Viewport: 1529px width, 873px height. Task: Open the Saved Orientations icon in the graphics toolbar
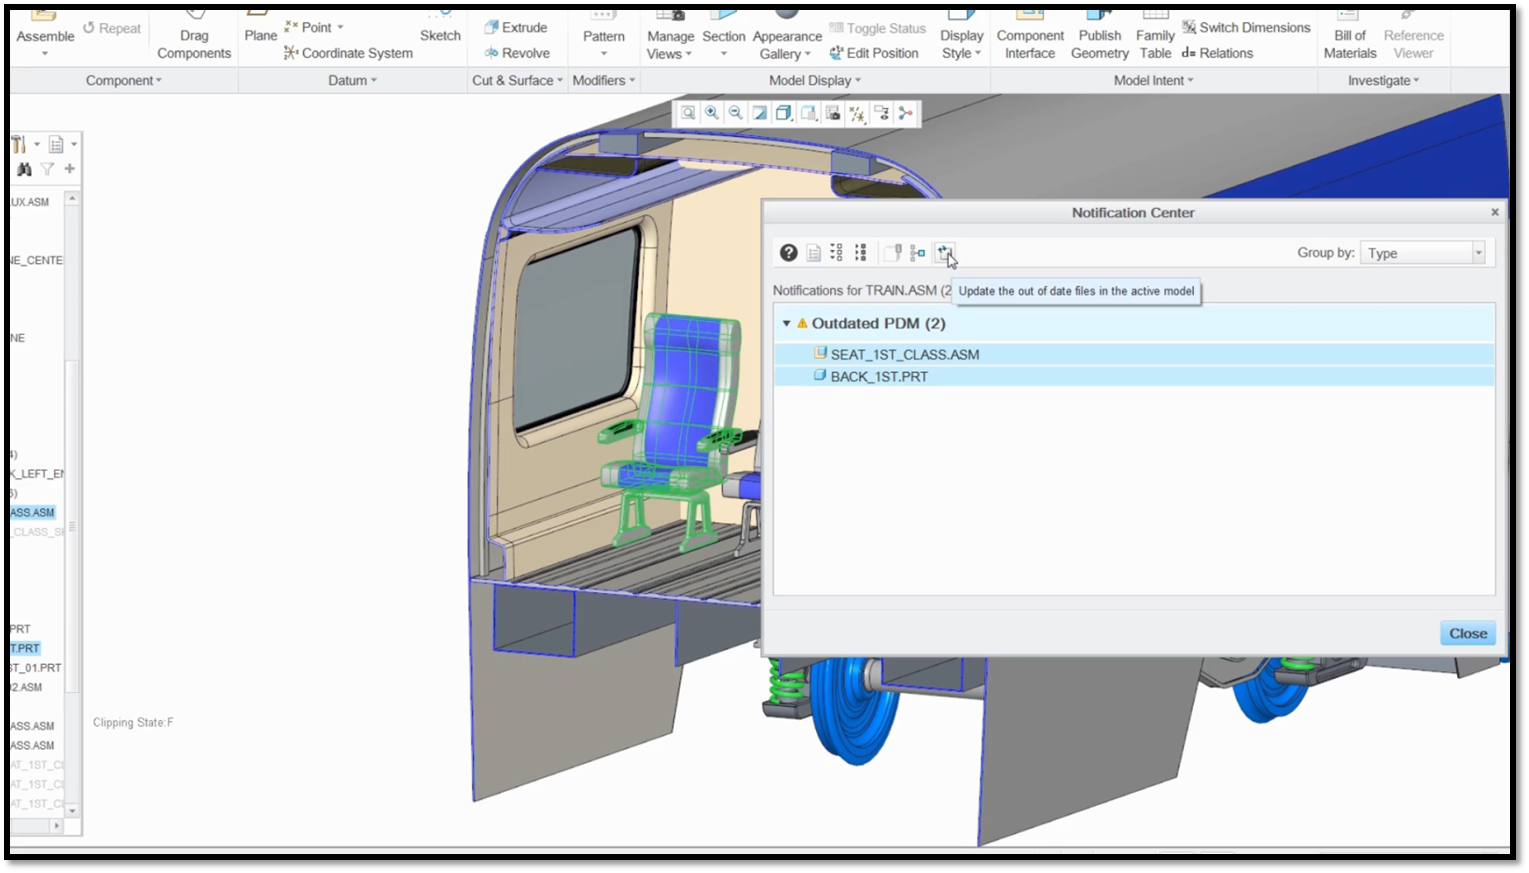click(x=809, y=113)
